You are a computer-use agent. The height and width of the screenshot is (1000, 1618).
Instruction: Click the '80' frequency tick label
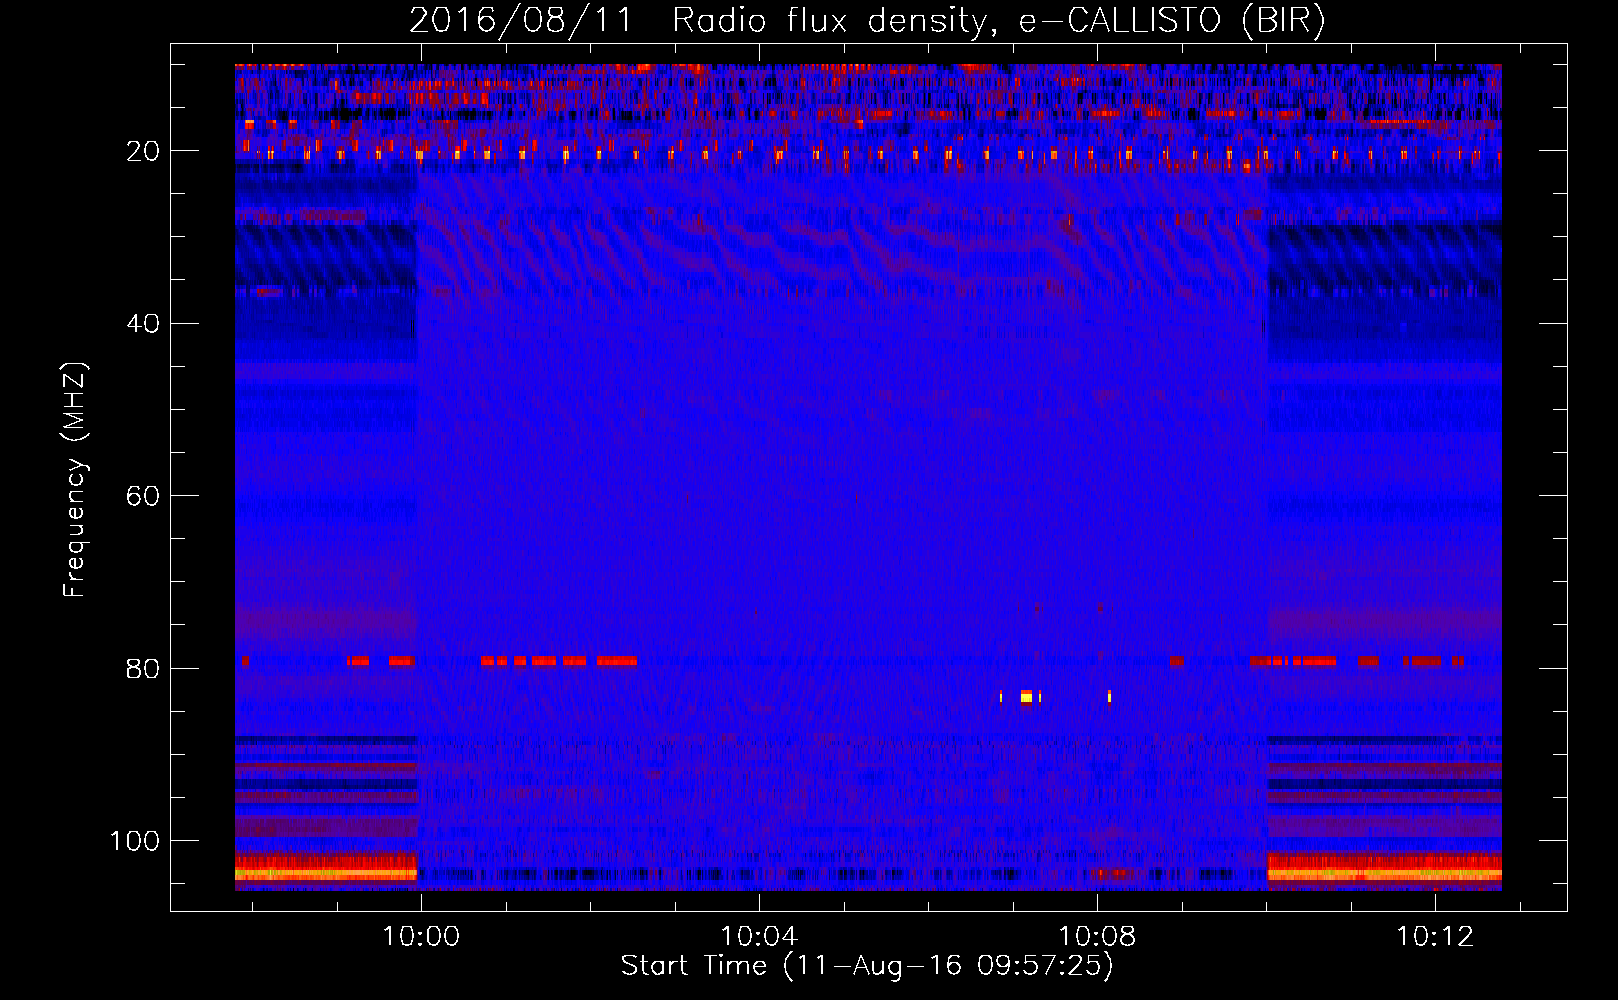tap(143, 669)
